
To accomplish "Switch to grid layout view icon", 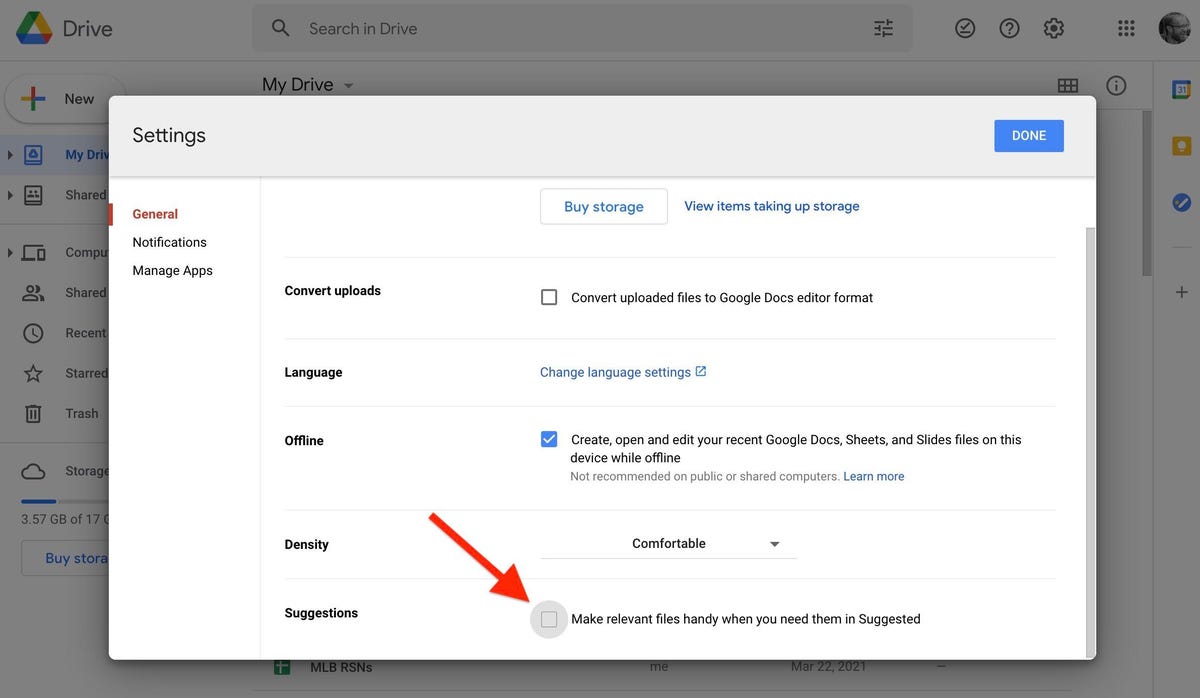I will point(1068,86).
